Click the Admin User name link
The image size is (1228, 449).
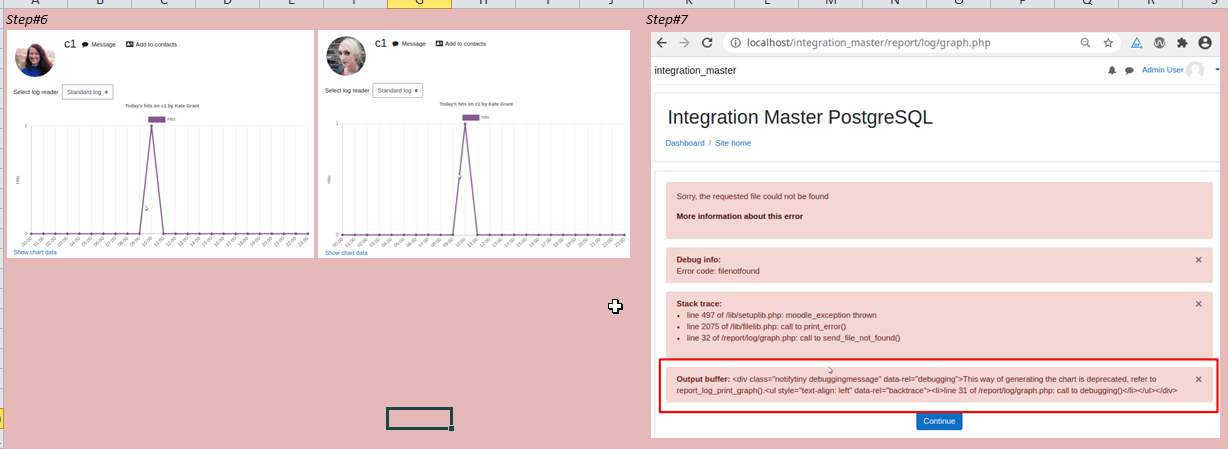pyautogui.click(x=1162, y=71)
